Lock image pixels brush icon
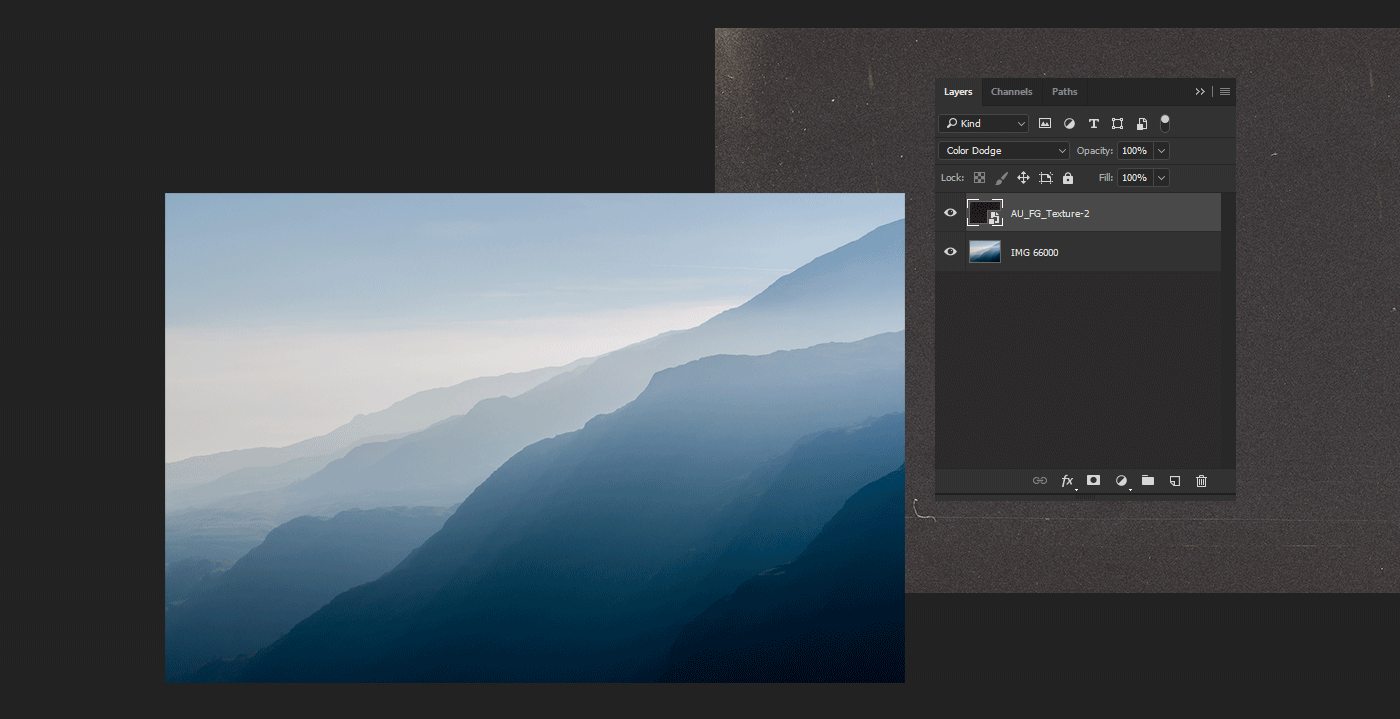 pos(1001,178)
